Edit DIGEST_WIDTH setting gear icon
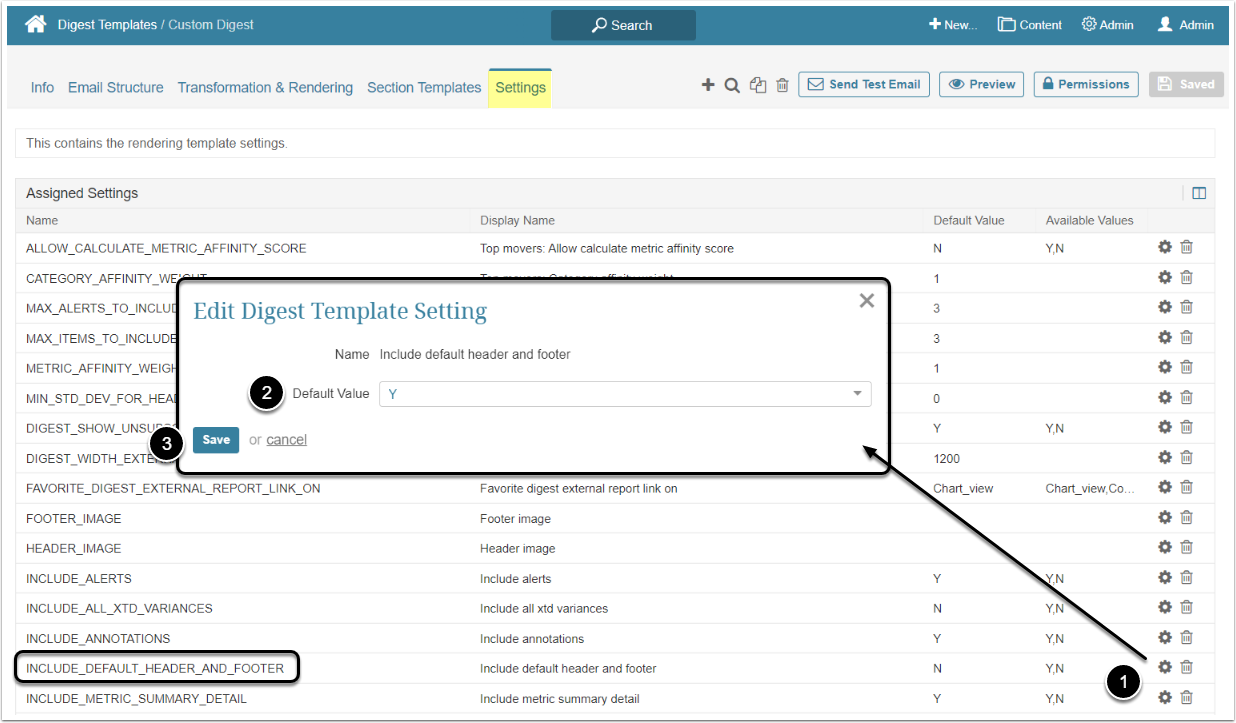Viewport: 1236px width, 723px height. [x=1165, y=457]
